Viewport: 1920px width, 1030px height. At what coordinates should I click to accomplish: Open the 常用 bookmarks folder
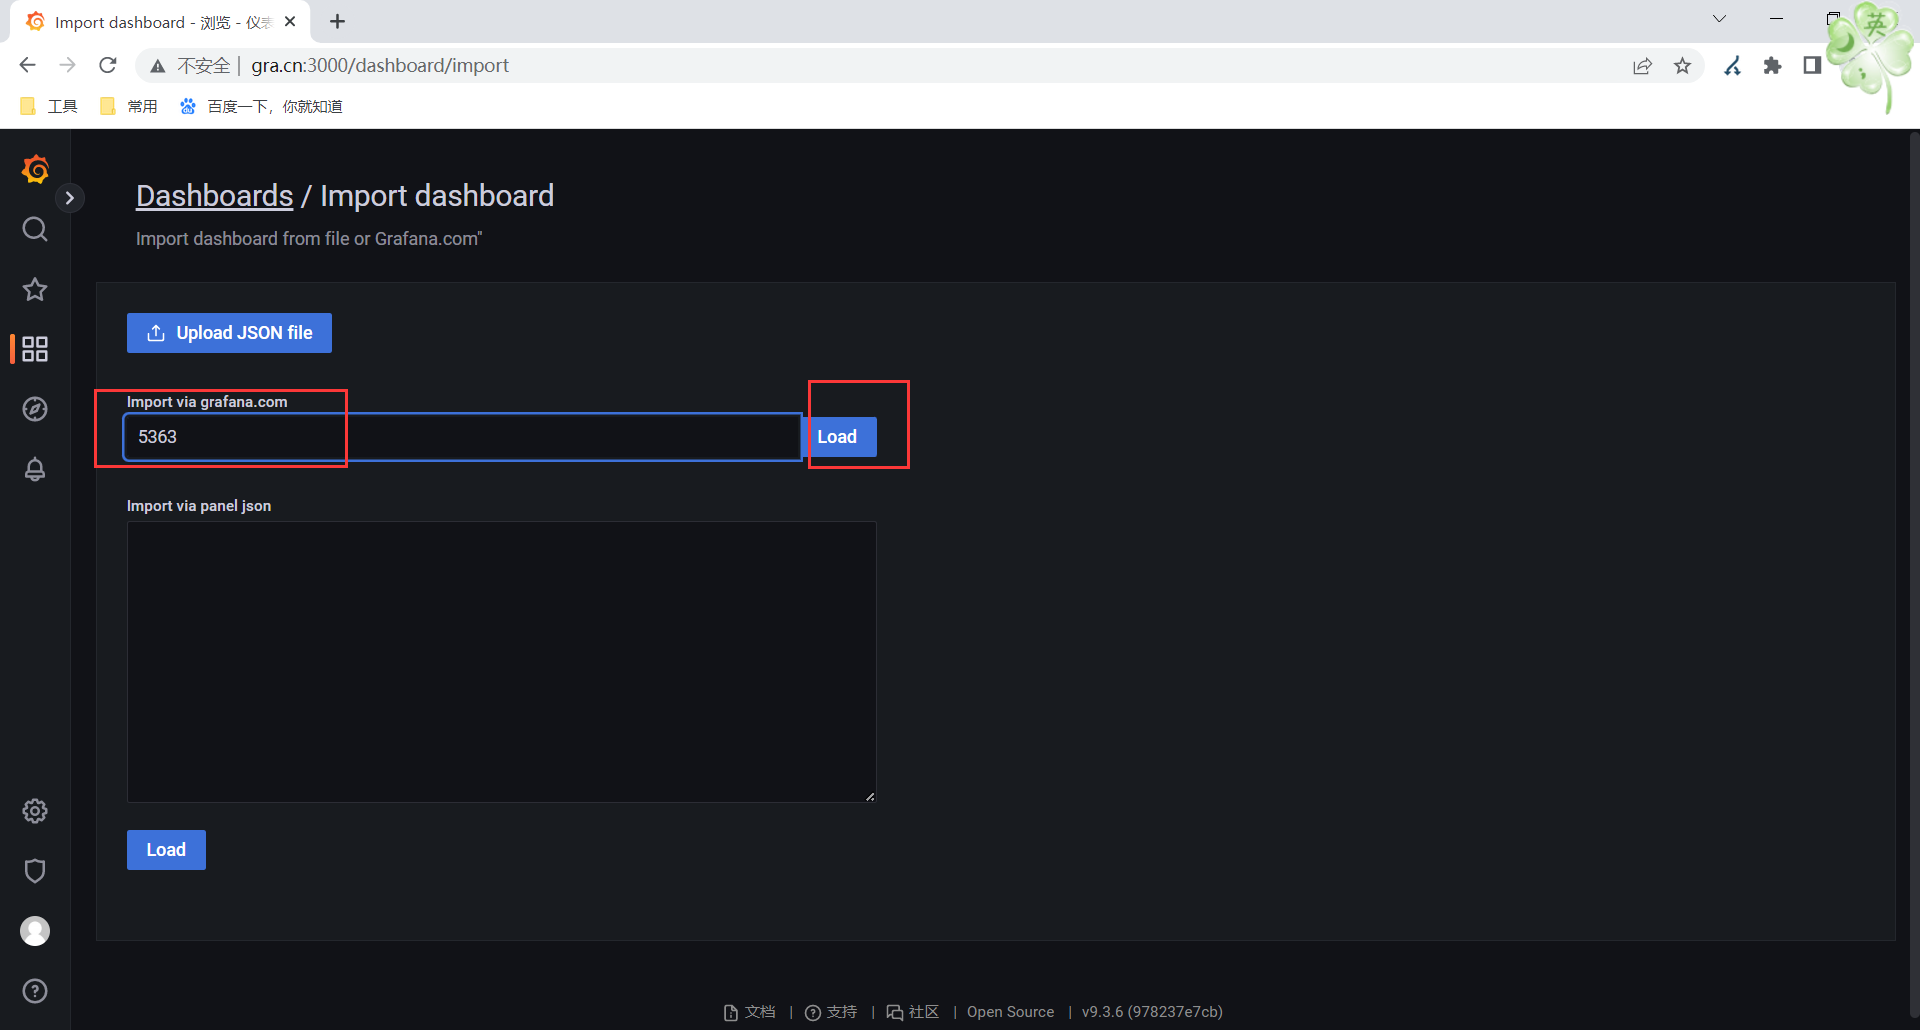pyautogui.click(x=129, y=106)
